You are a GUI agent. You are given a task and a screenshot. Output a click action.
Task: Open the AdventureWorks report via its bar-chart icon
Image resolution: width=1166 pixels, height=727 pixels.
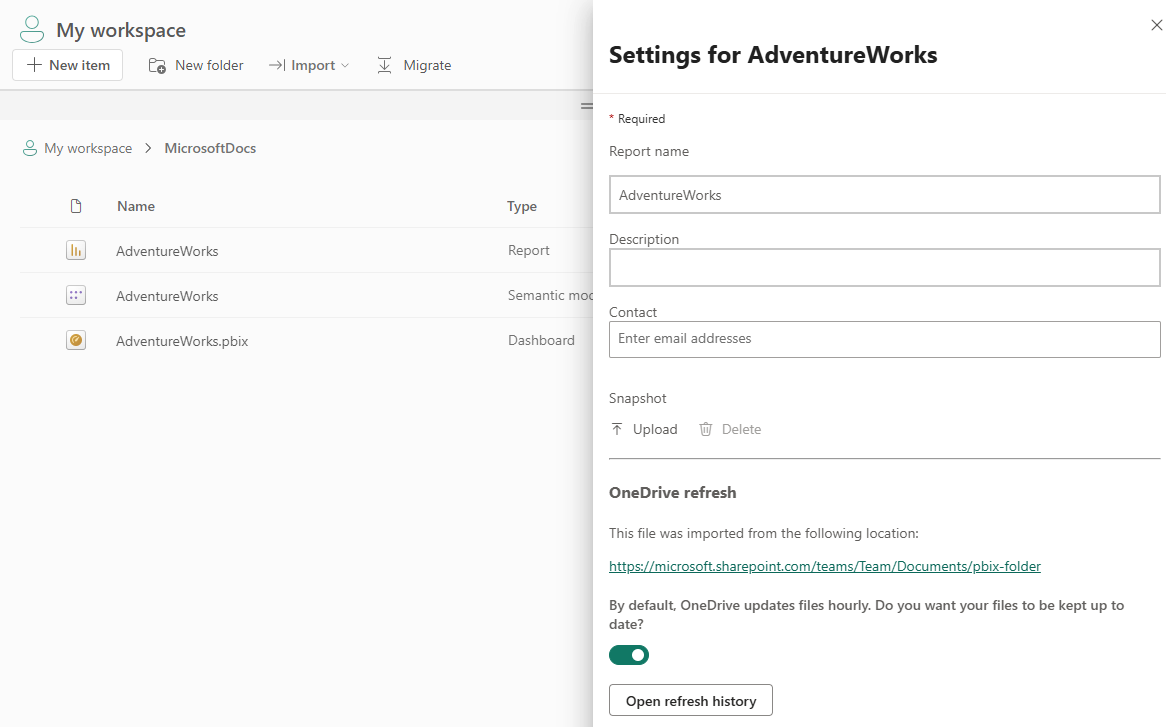(x=76, y=250)
